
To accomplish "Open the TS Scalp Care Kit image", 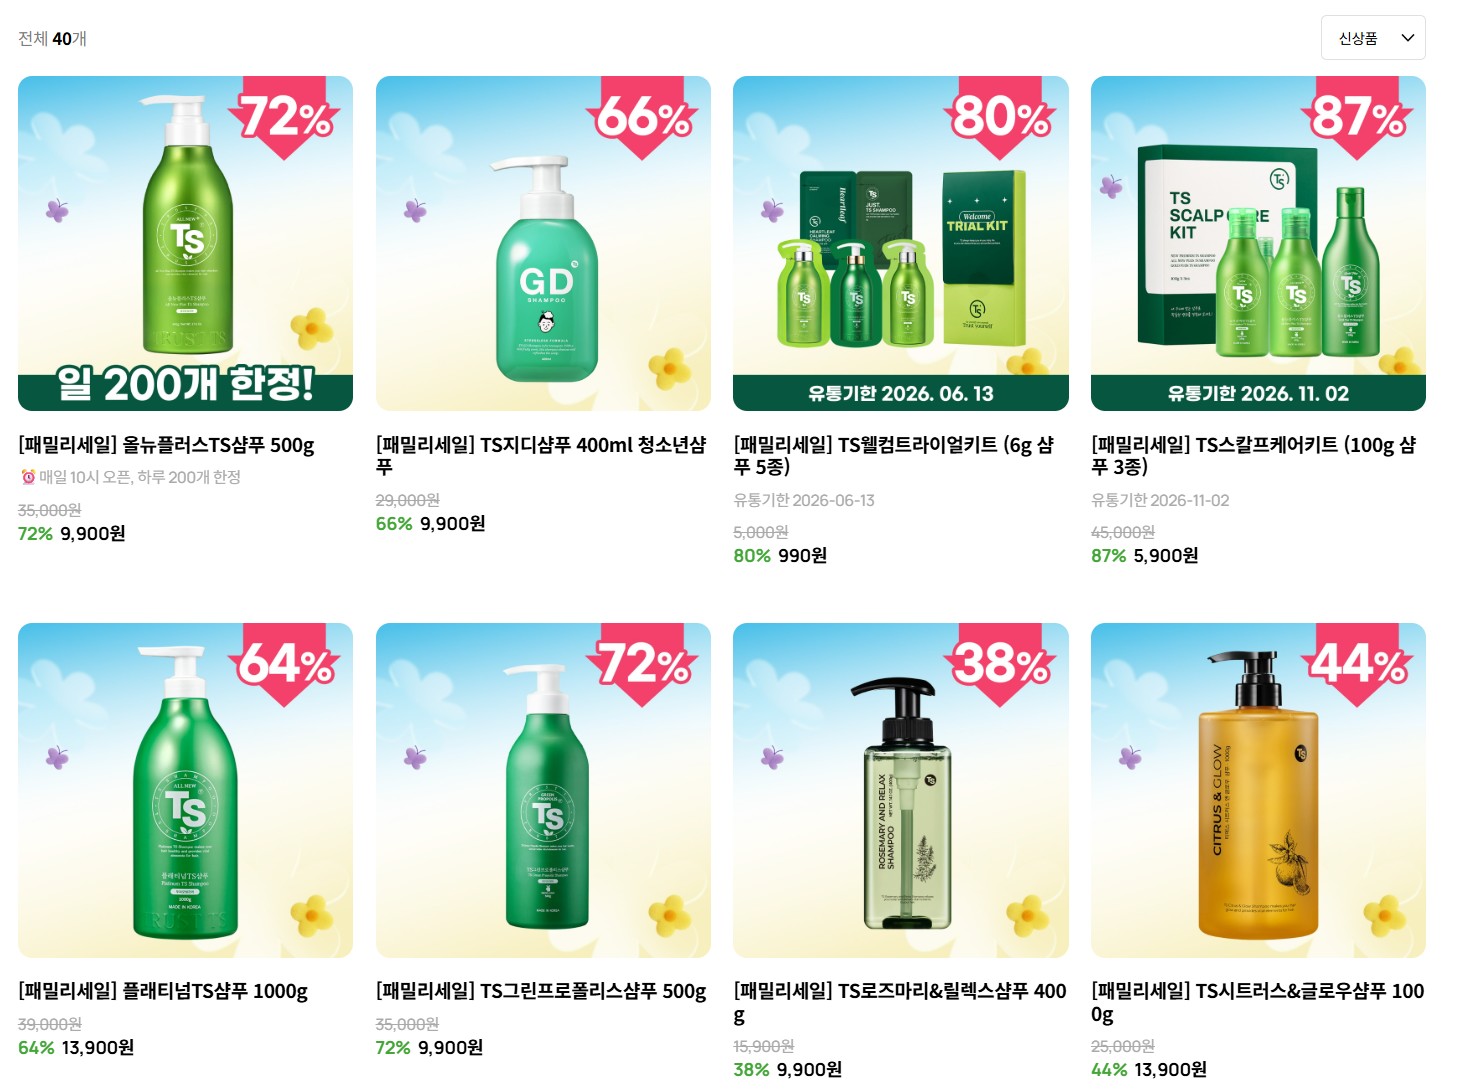I will (1258, 243).
